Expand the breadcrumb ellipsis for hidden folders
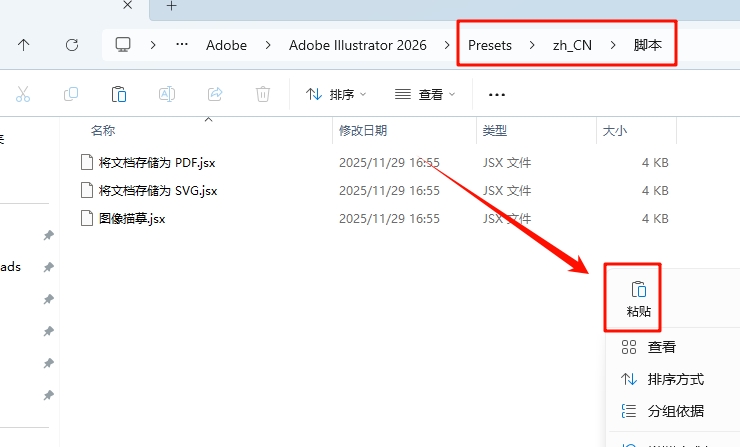This screenshot has width=740, height=447. 181,45
